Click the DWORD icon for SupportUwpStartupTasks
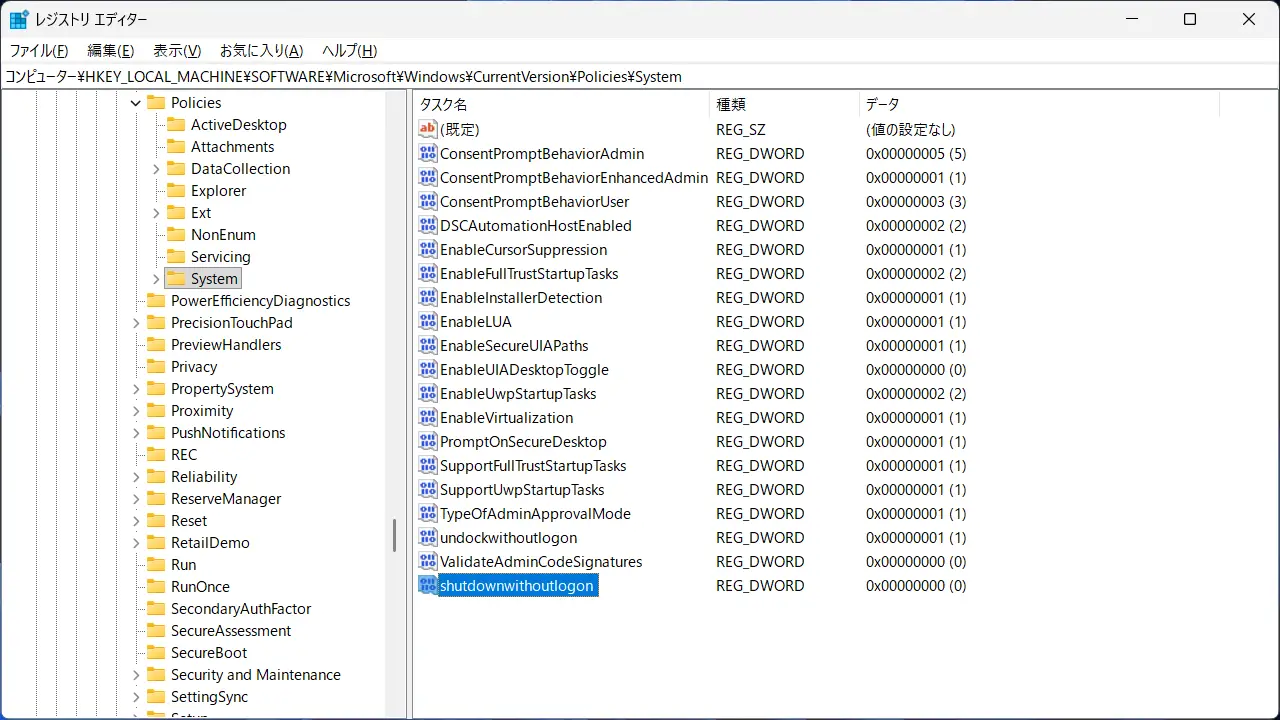This screenshot has height=720, width=1280. [428, 489]
